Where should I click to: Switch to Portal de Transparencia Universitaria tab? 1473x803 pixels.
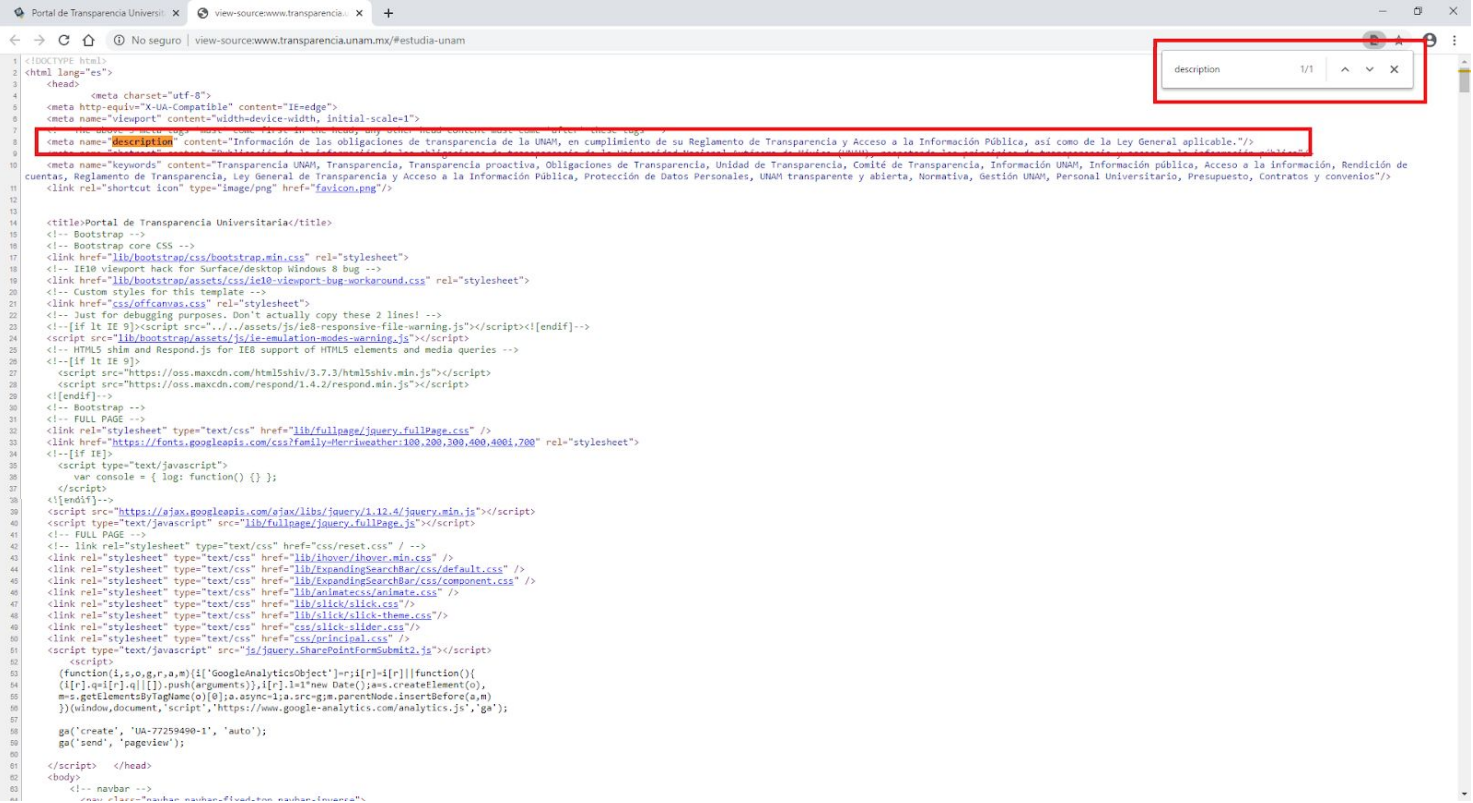95,13
